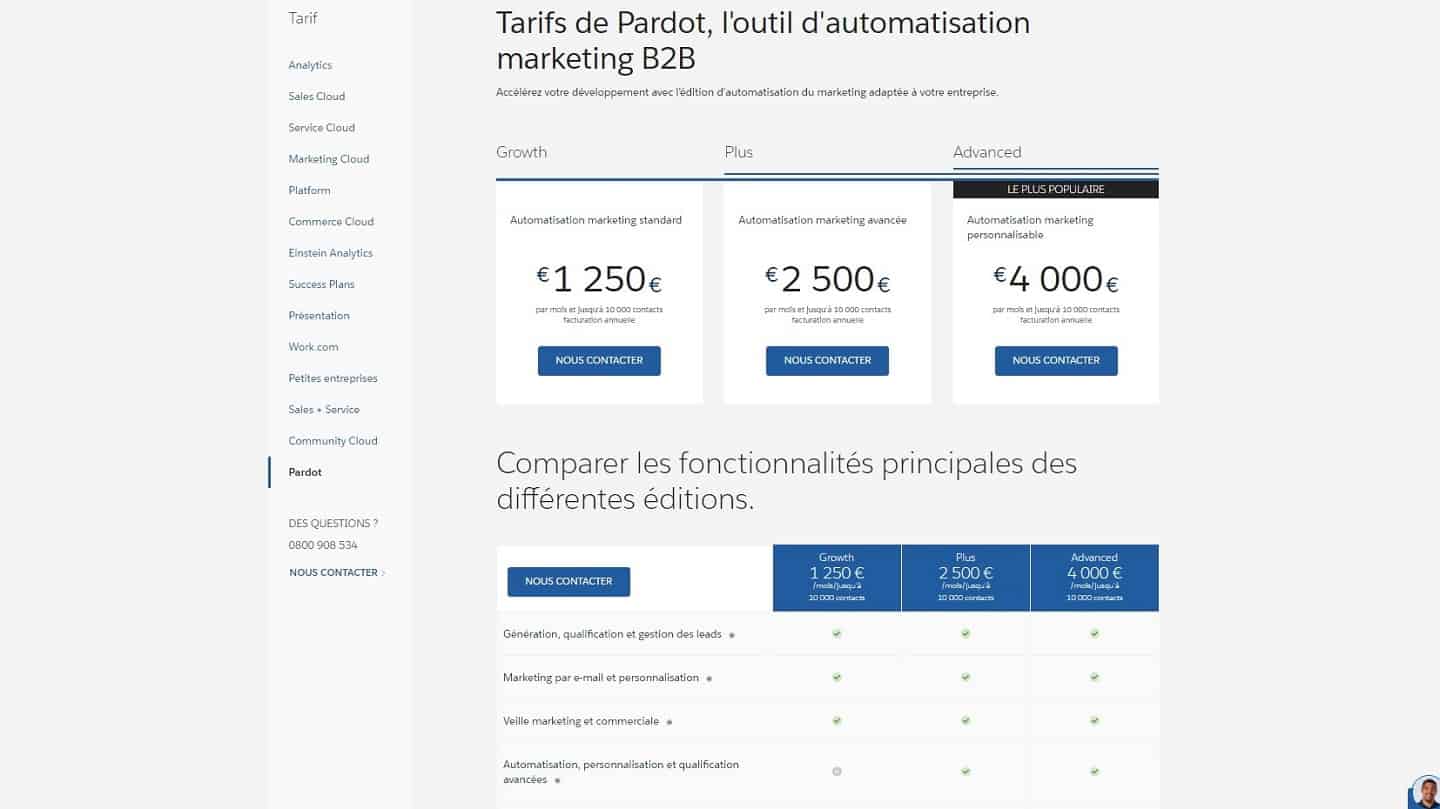Select Plus column header in comparison table

[966, 578]
